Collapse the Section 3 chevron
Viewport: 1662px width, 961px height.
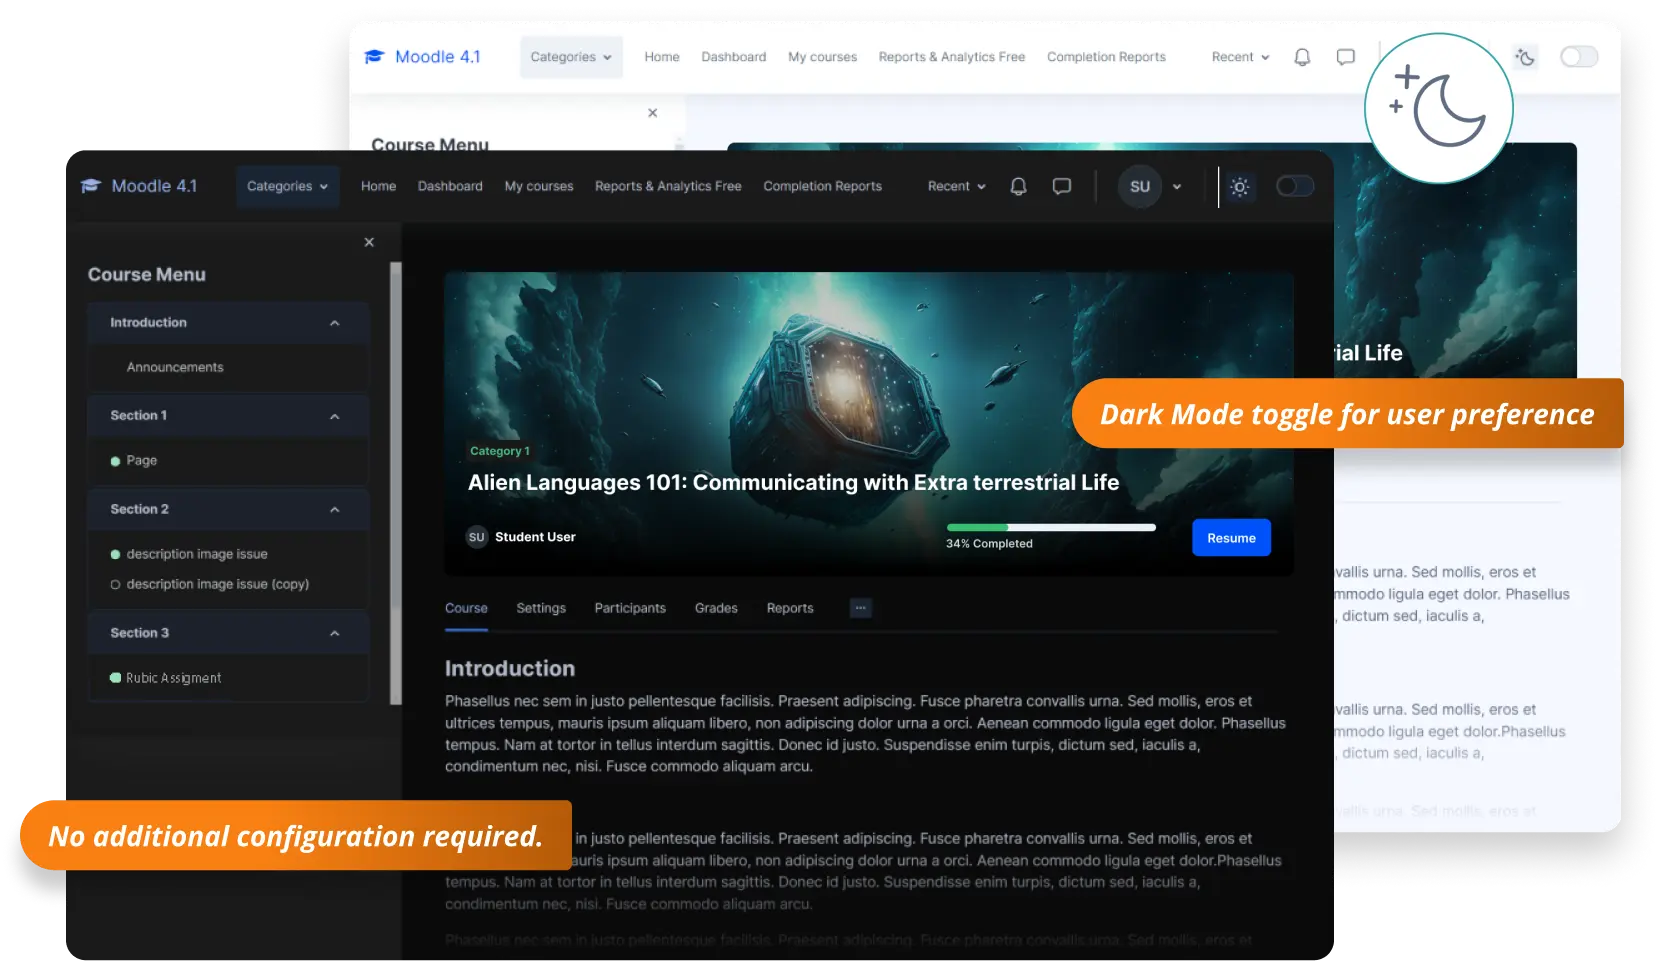(335, 634)
